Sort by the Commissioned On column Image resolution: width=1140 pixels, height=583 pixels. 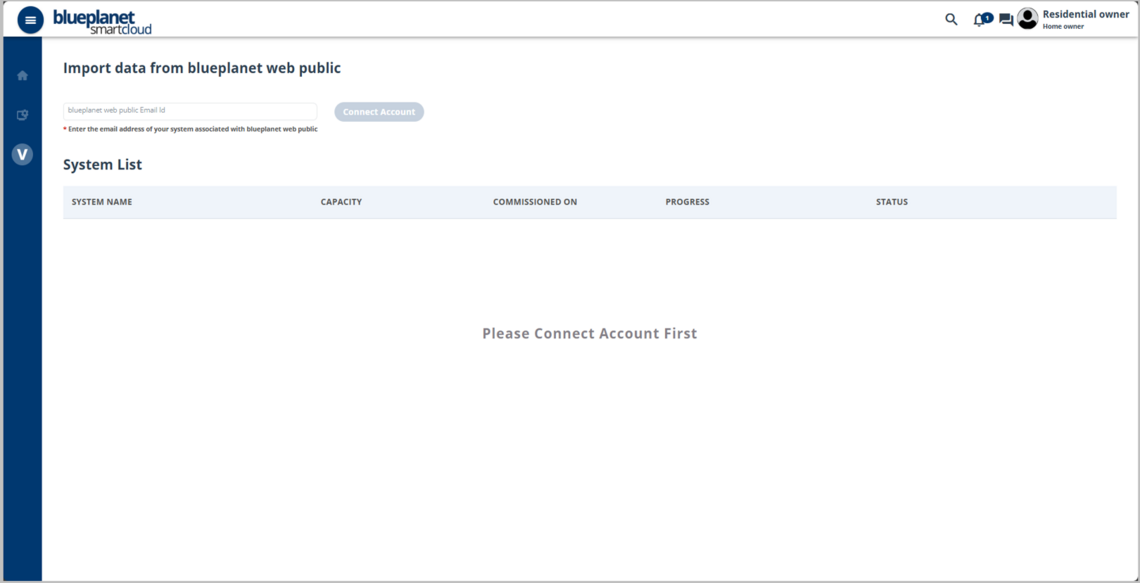(535, 202)
